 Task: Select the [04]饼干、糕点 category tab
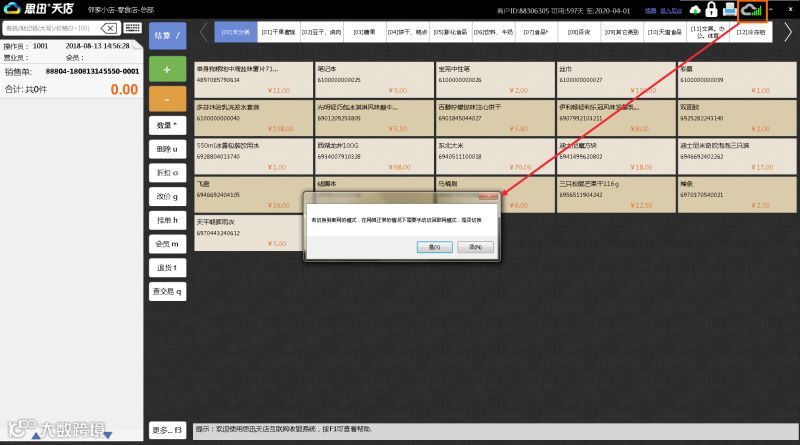[x=407, y=32]
